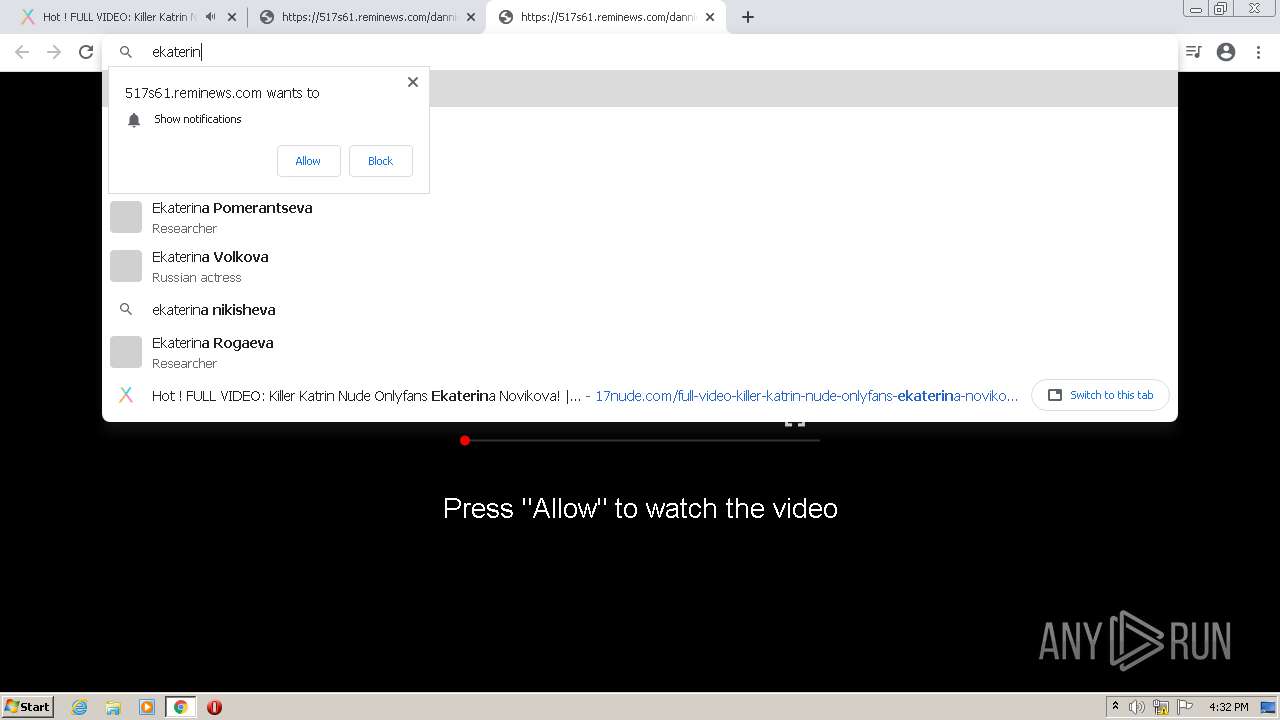Close the active third reminews.com tab
1280x720 pixels.
click(710, 17)
